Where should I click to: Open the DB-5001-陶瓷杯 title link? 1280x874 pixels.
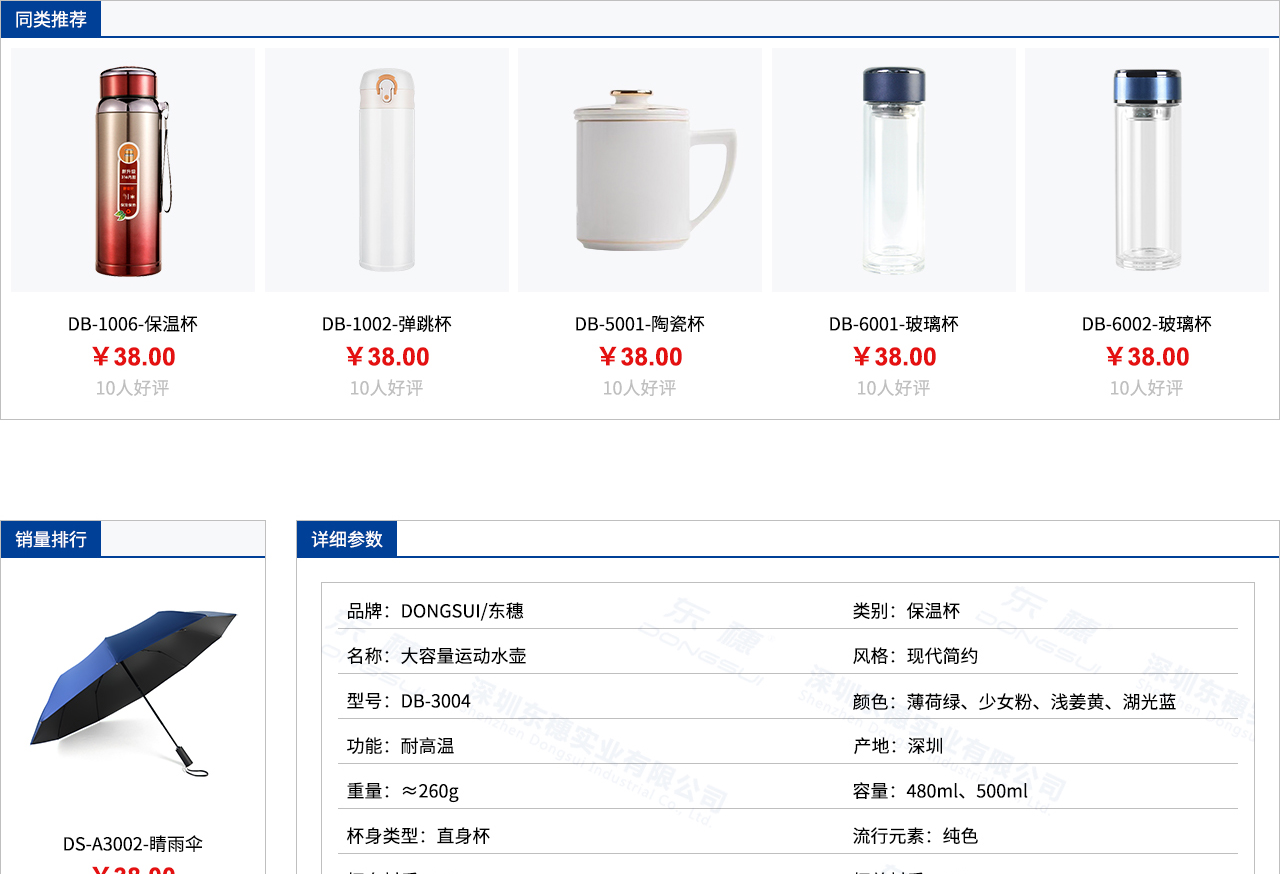coord(640,324)
